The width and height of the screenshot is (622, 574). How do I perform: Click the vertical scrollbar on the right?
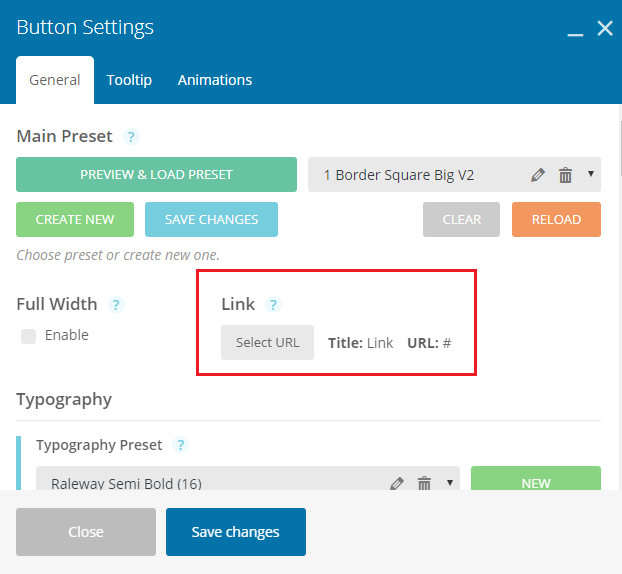[620, 149]
